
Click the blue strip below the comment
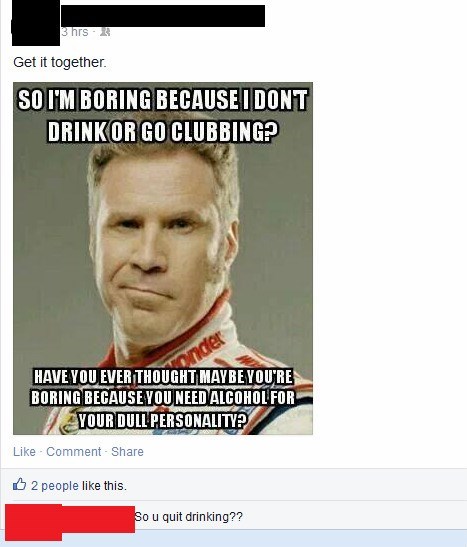pos(233,538)
